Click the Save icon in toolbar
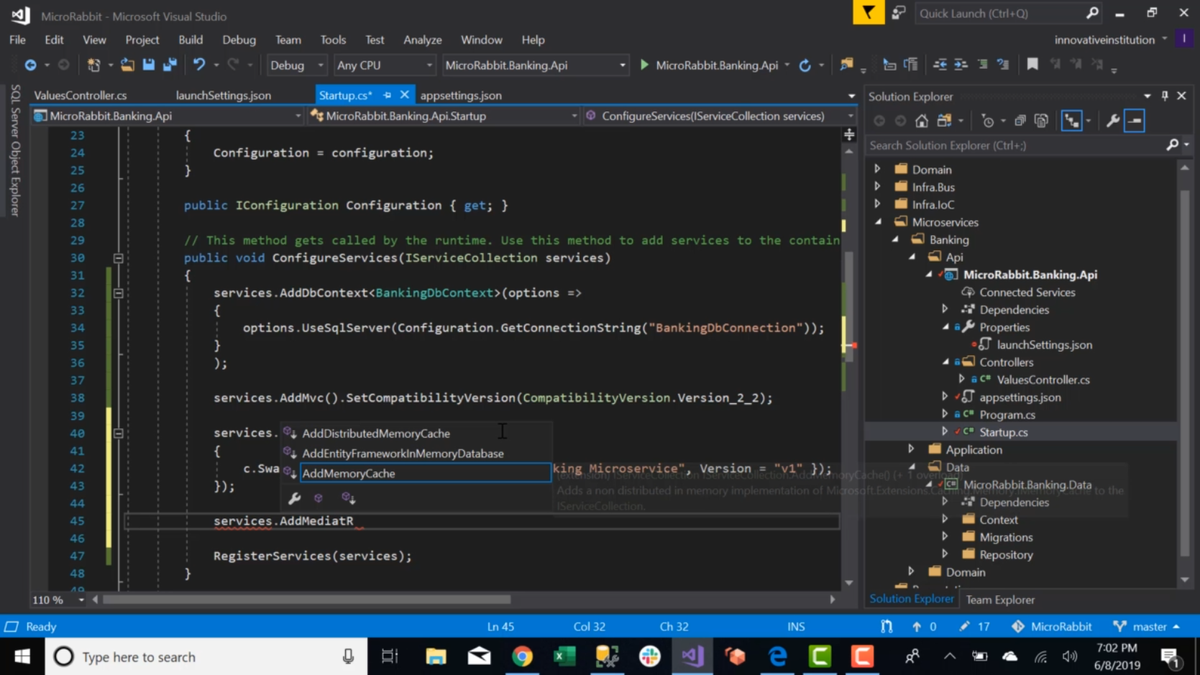The width and height of the screenshot is (1200, 675). [149, 65]
